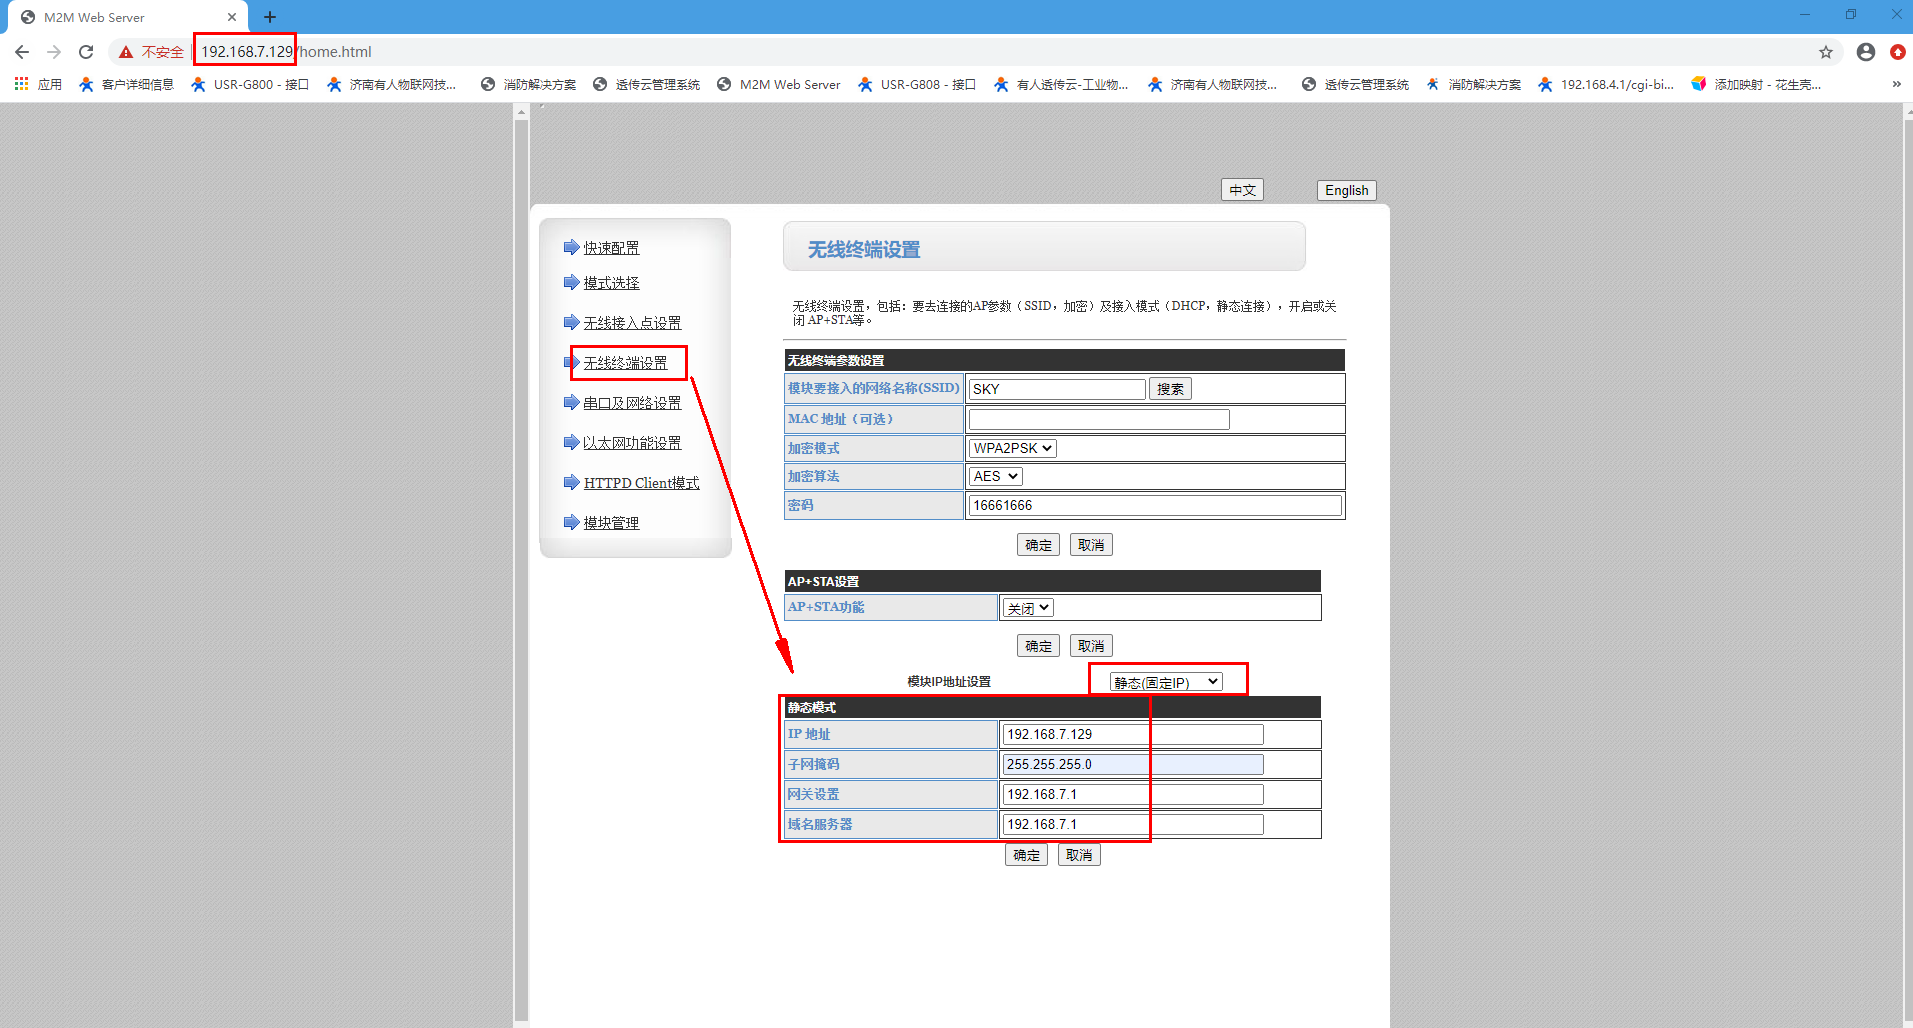Open 串口及网络设置 in sidebar menu

[632, 403]
